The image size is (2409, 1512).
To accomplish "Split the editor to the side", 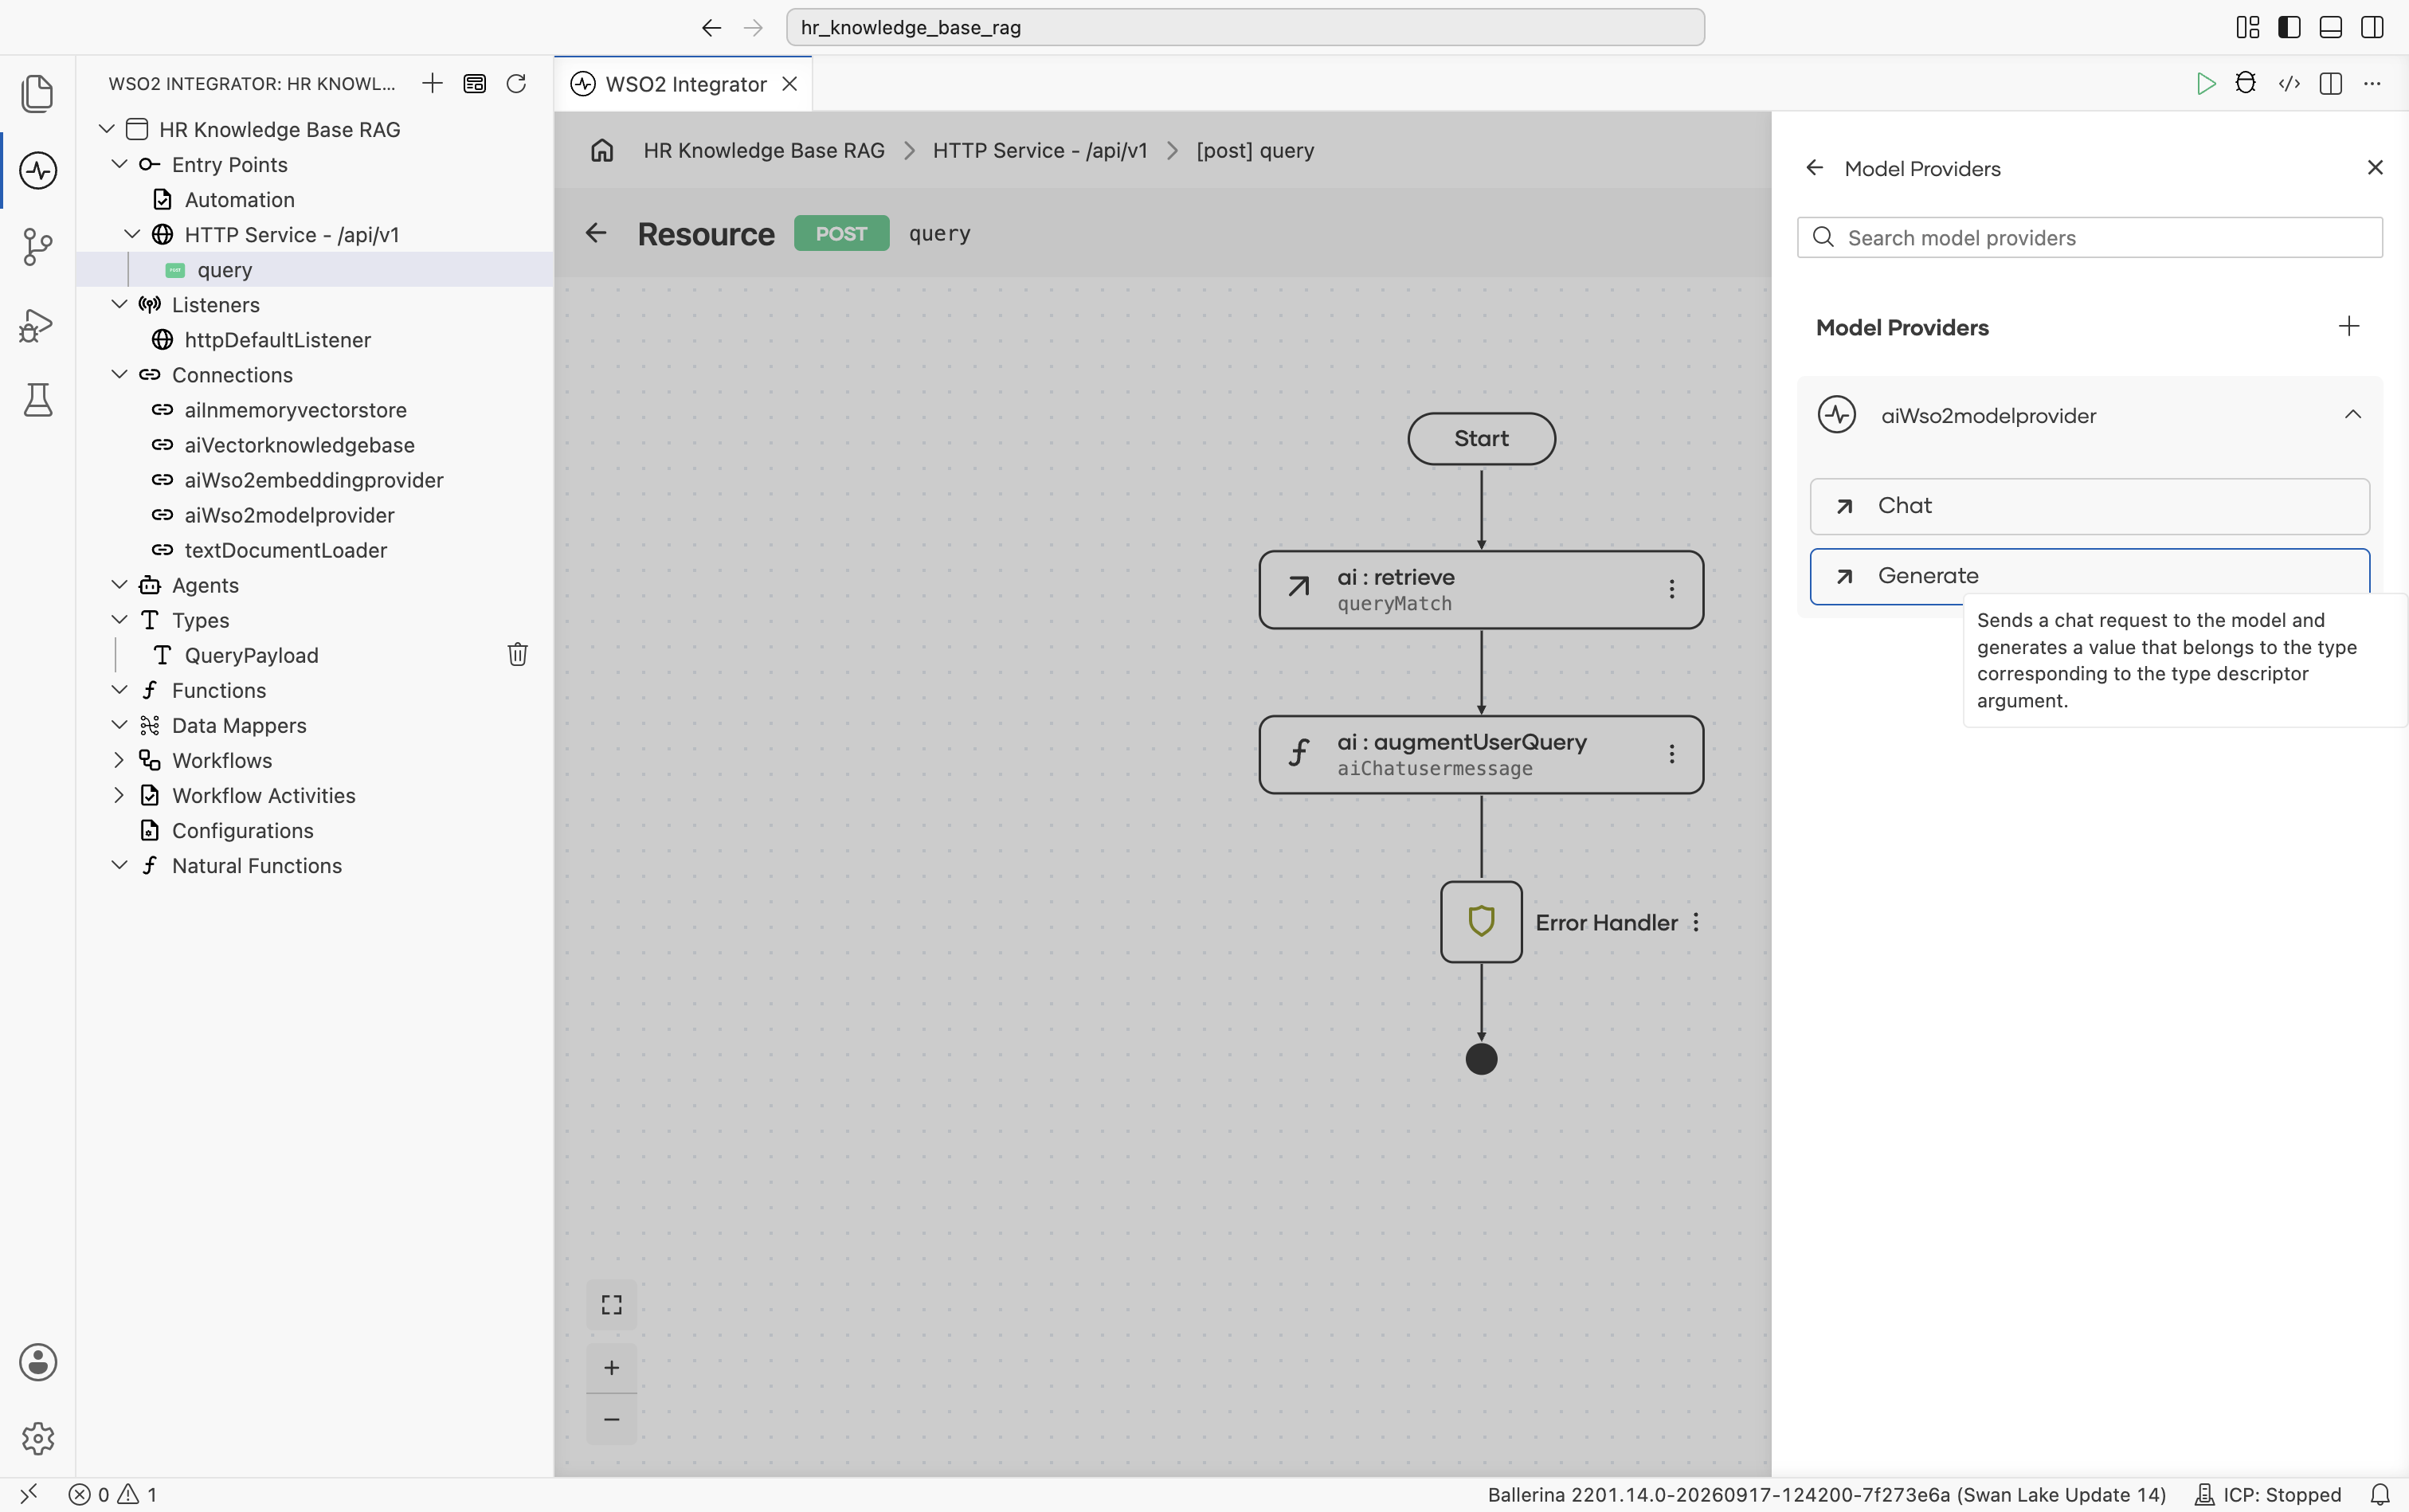I will [x=2331, y=83].
